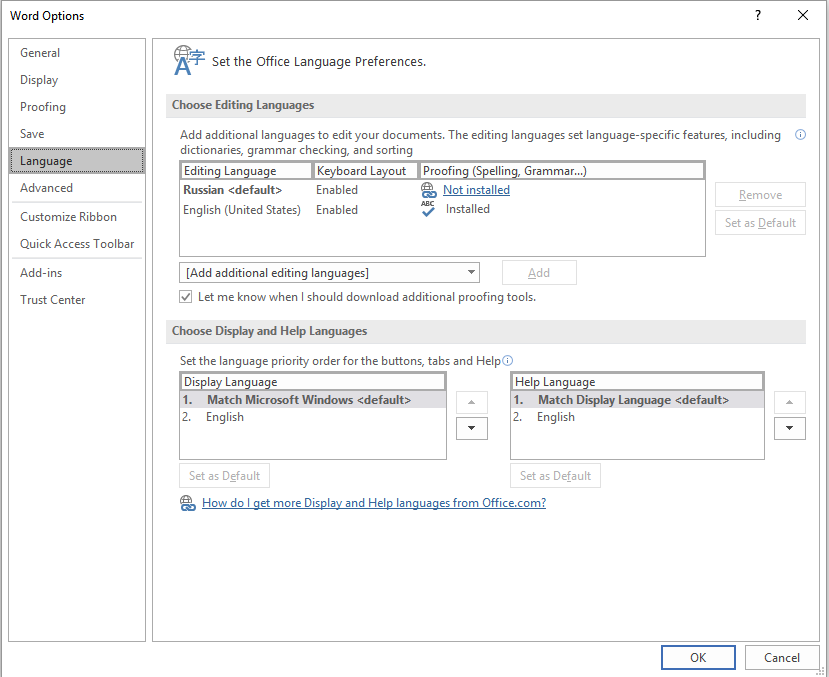Select the Language options category

tap(77, 161)
